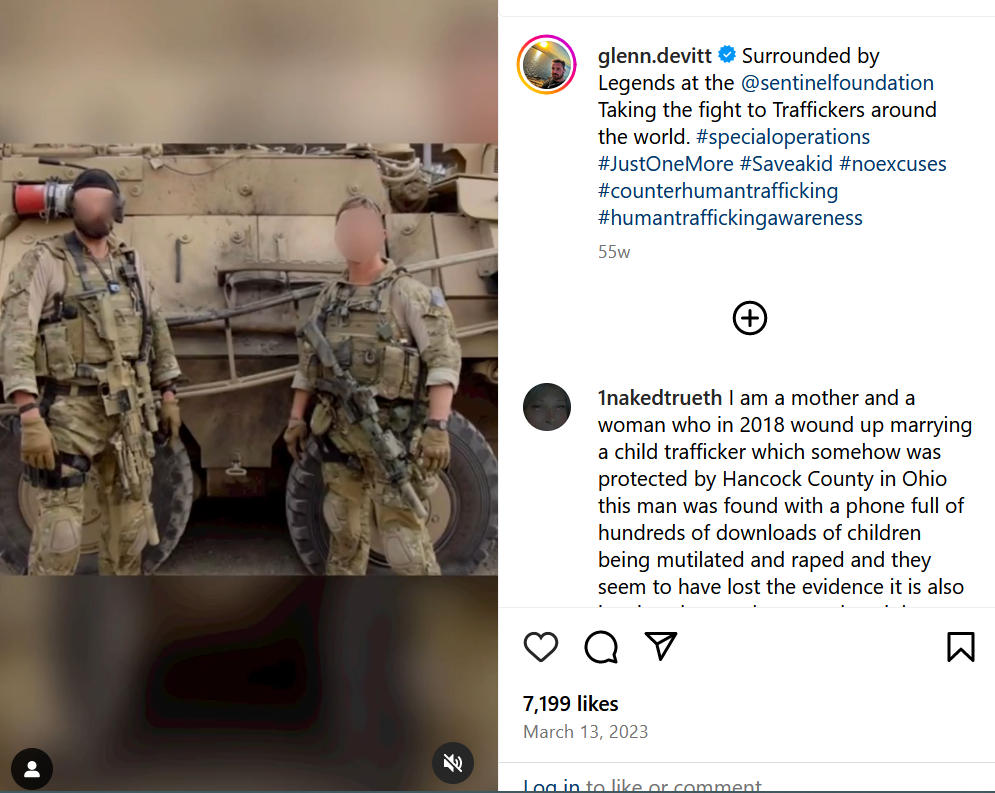
Task: Open the glenn.devitt username link
Action: click(654, 56)
